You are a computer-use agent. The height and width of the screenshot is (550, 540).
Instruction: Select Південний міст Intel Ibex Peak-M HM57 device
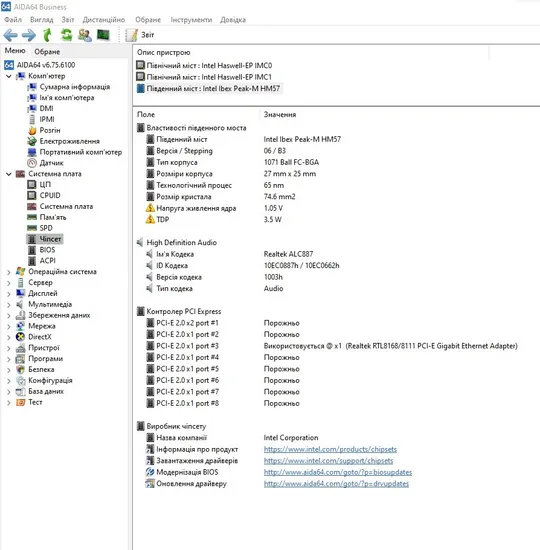208,88
